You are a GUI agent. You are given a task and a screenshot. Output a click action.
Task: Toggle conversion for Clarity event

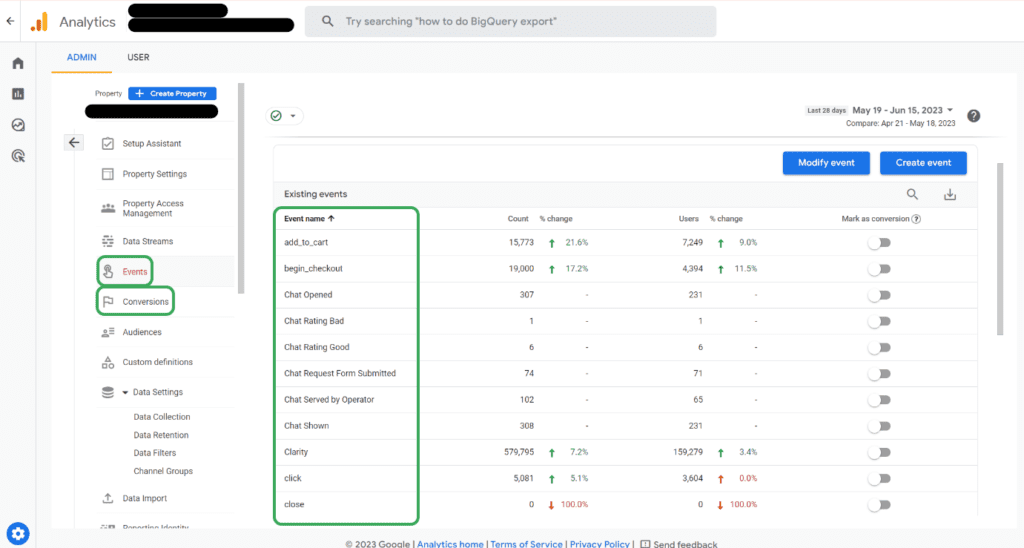pyautogui.click(x=879, y=452)
